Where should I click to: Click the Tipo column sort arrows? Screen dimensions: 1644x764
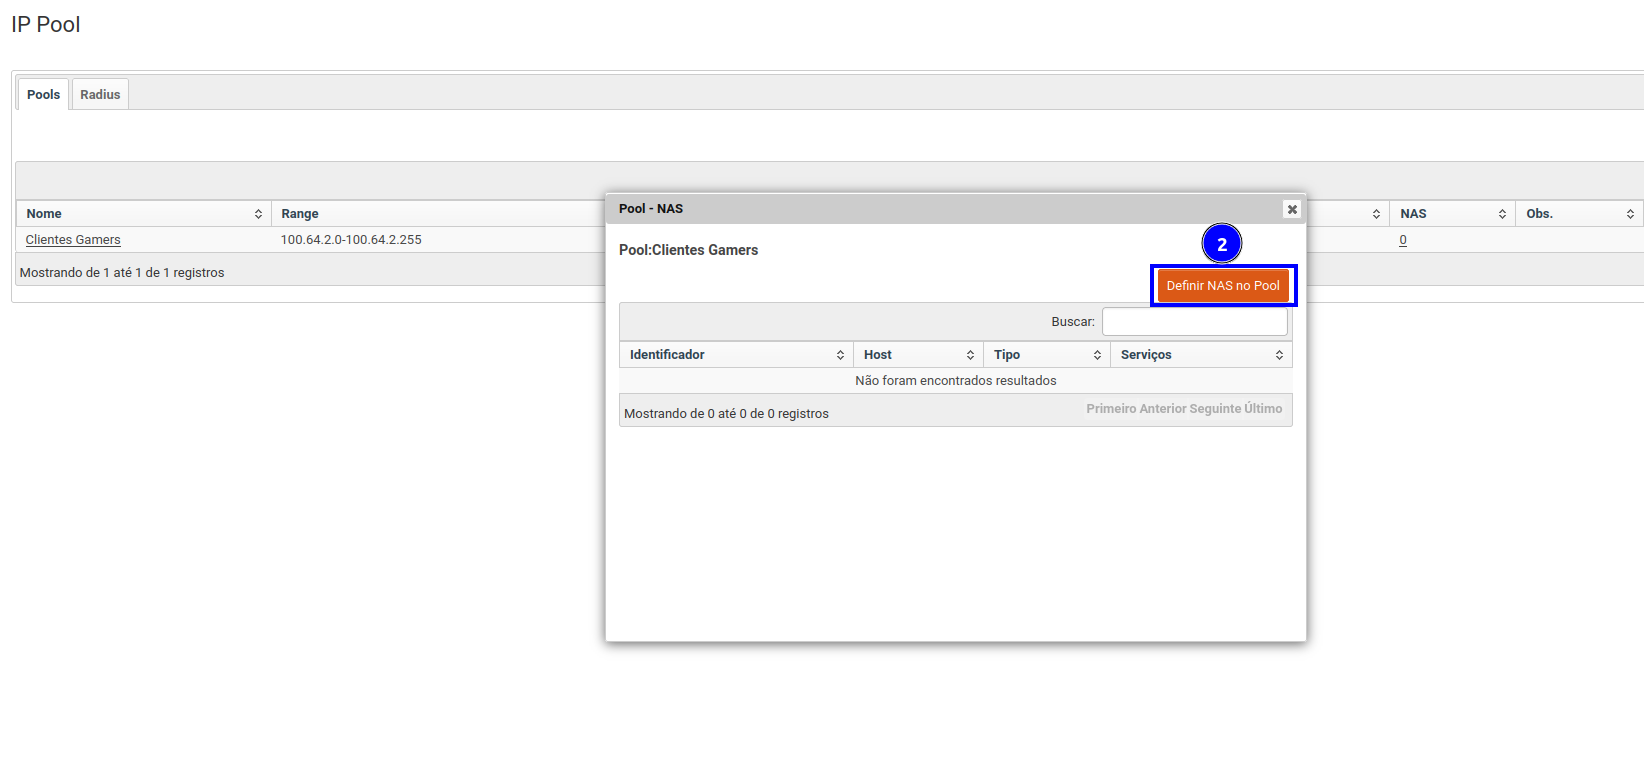1097,355
